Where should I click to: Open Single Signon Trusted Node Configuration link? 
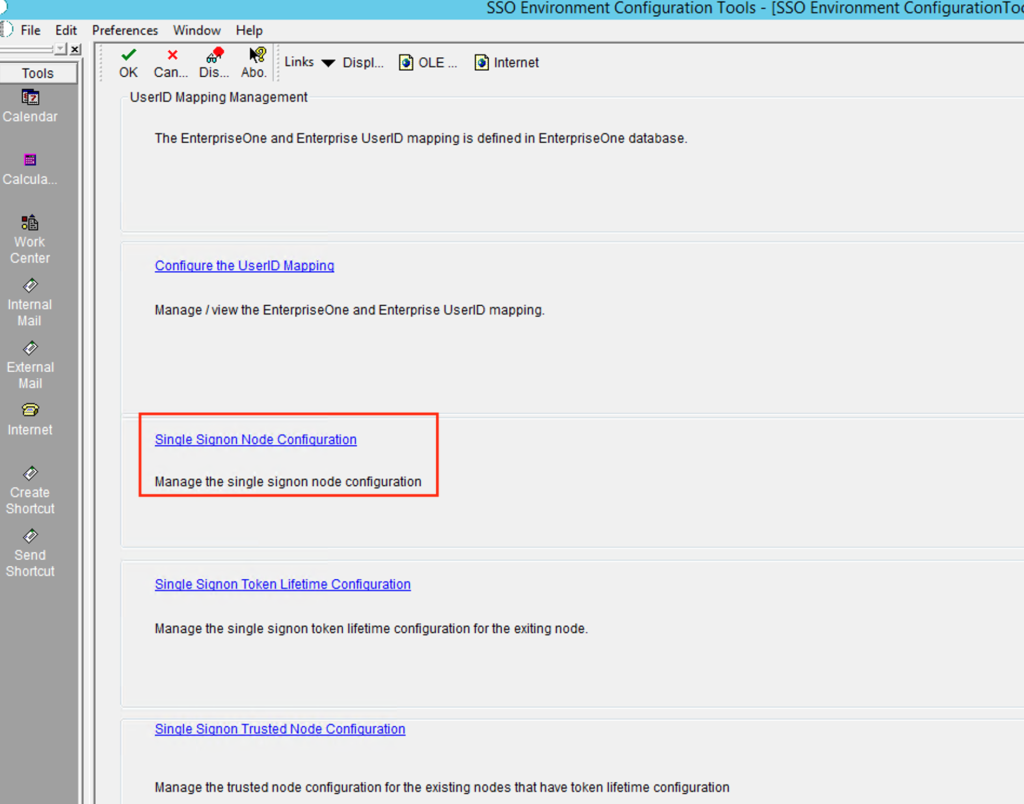pos(280,729)
